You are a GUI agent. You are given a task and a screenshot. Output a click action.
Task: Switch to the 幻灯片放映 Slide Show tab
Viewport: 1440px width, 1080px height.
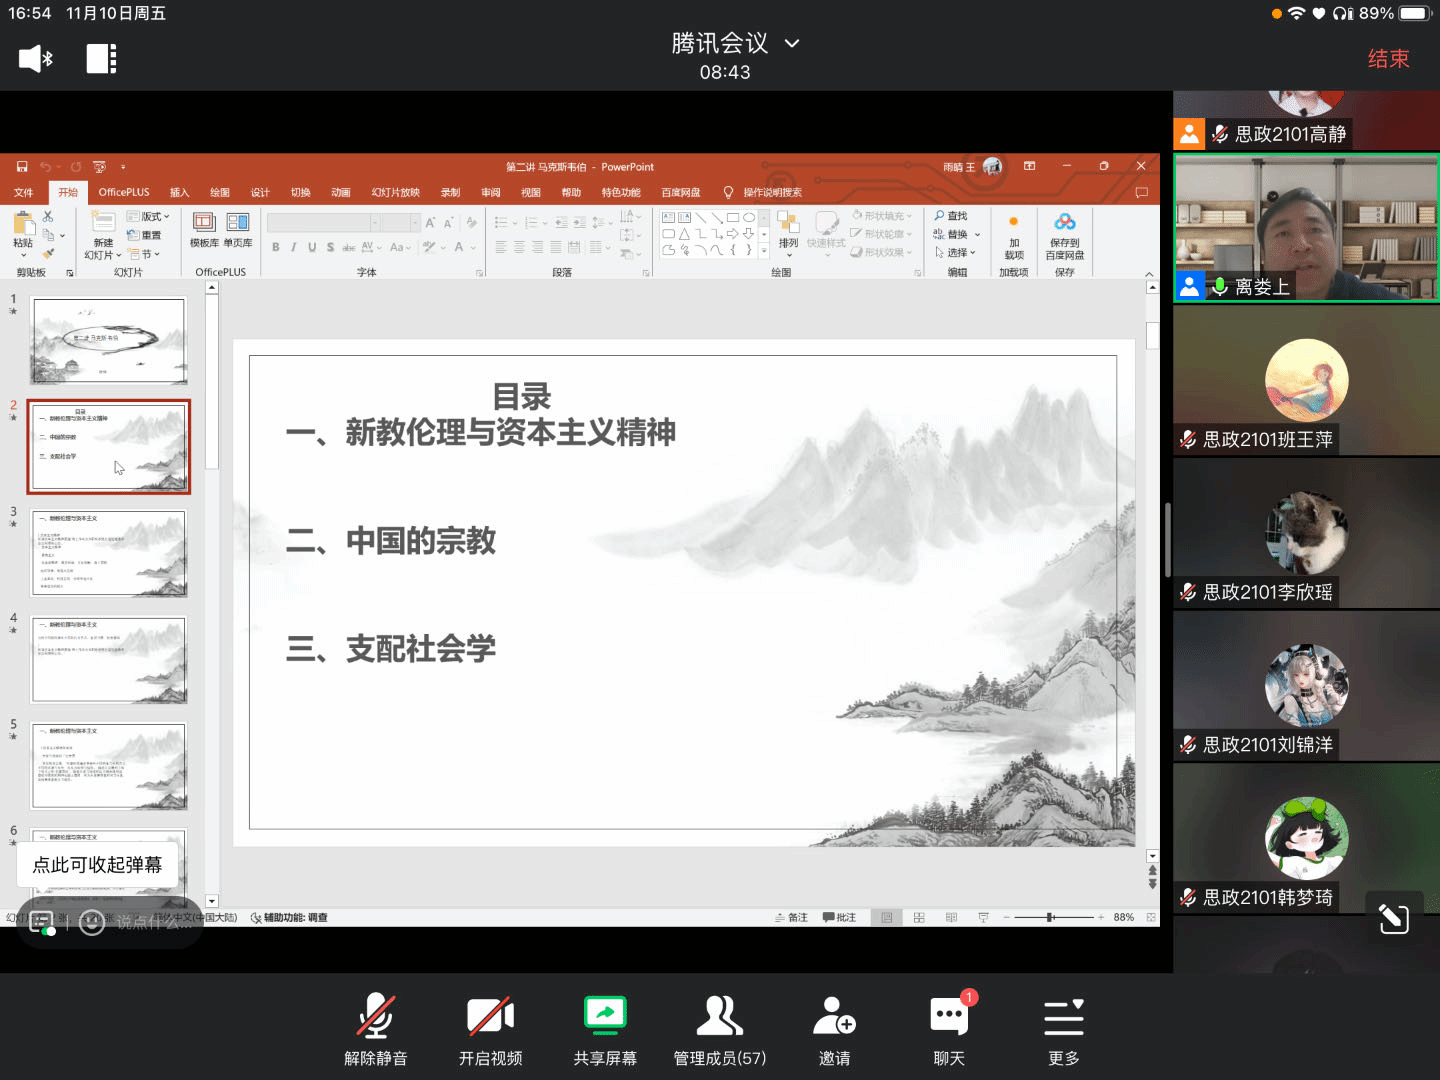point(396,192)
